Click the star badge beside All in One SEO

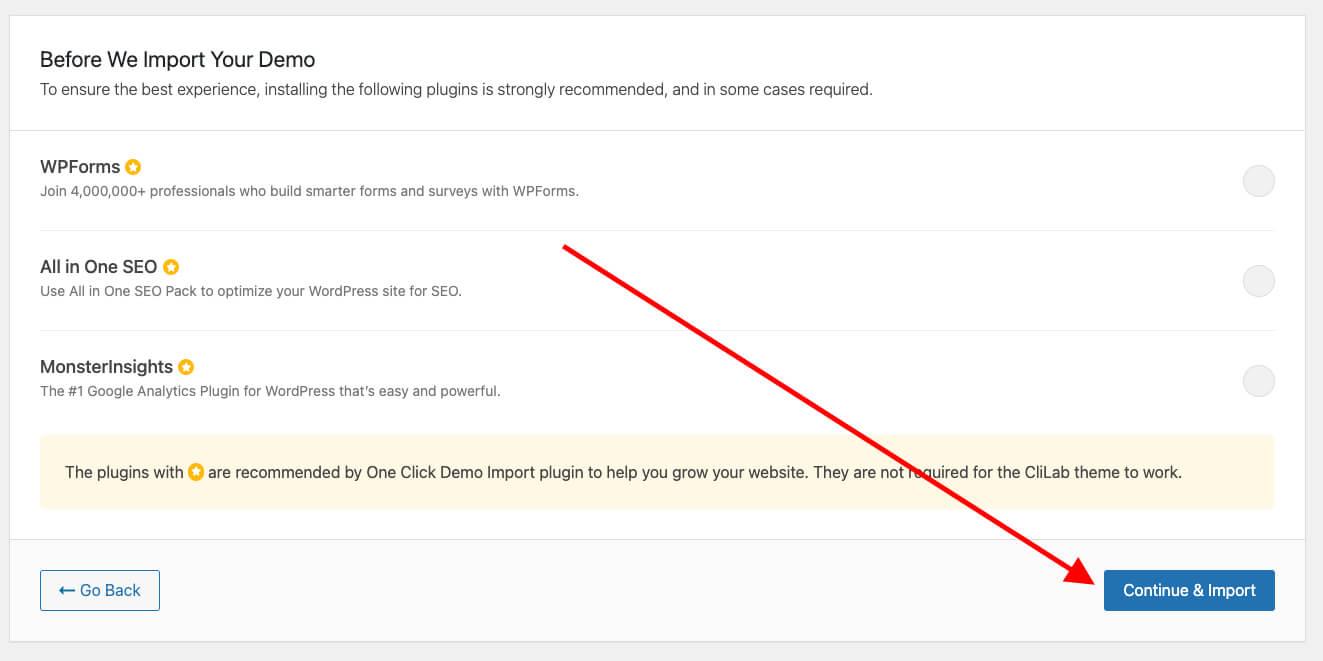click(171, 267)
